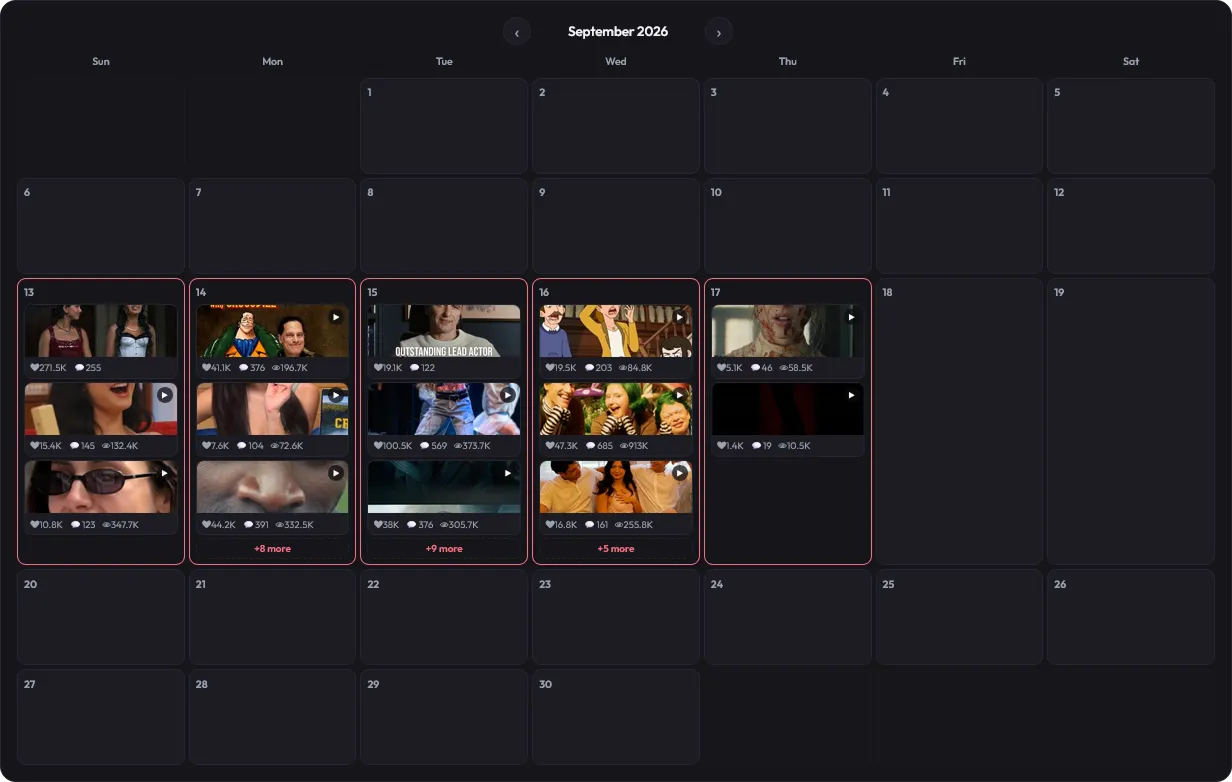Open the thumbnail above 7.6K likes
The width and height of the screenshot is (1232, 782).
click(273, 409)
